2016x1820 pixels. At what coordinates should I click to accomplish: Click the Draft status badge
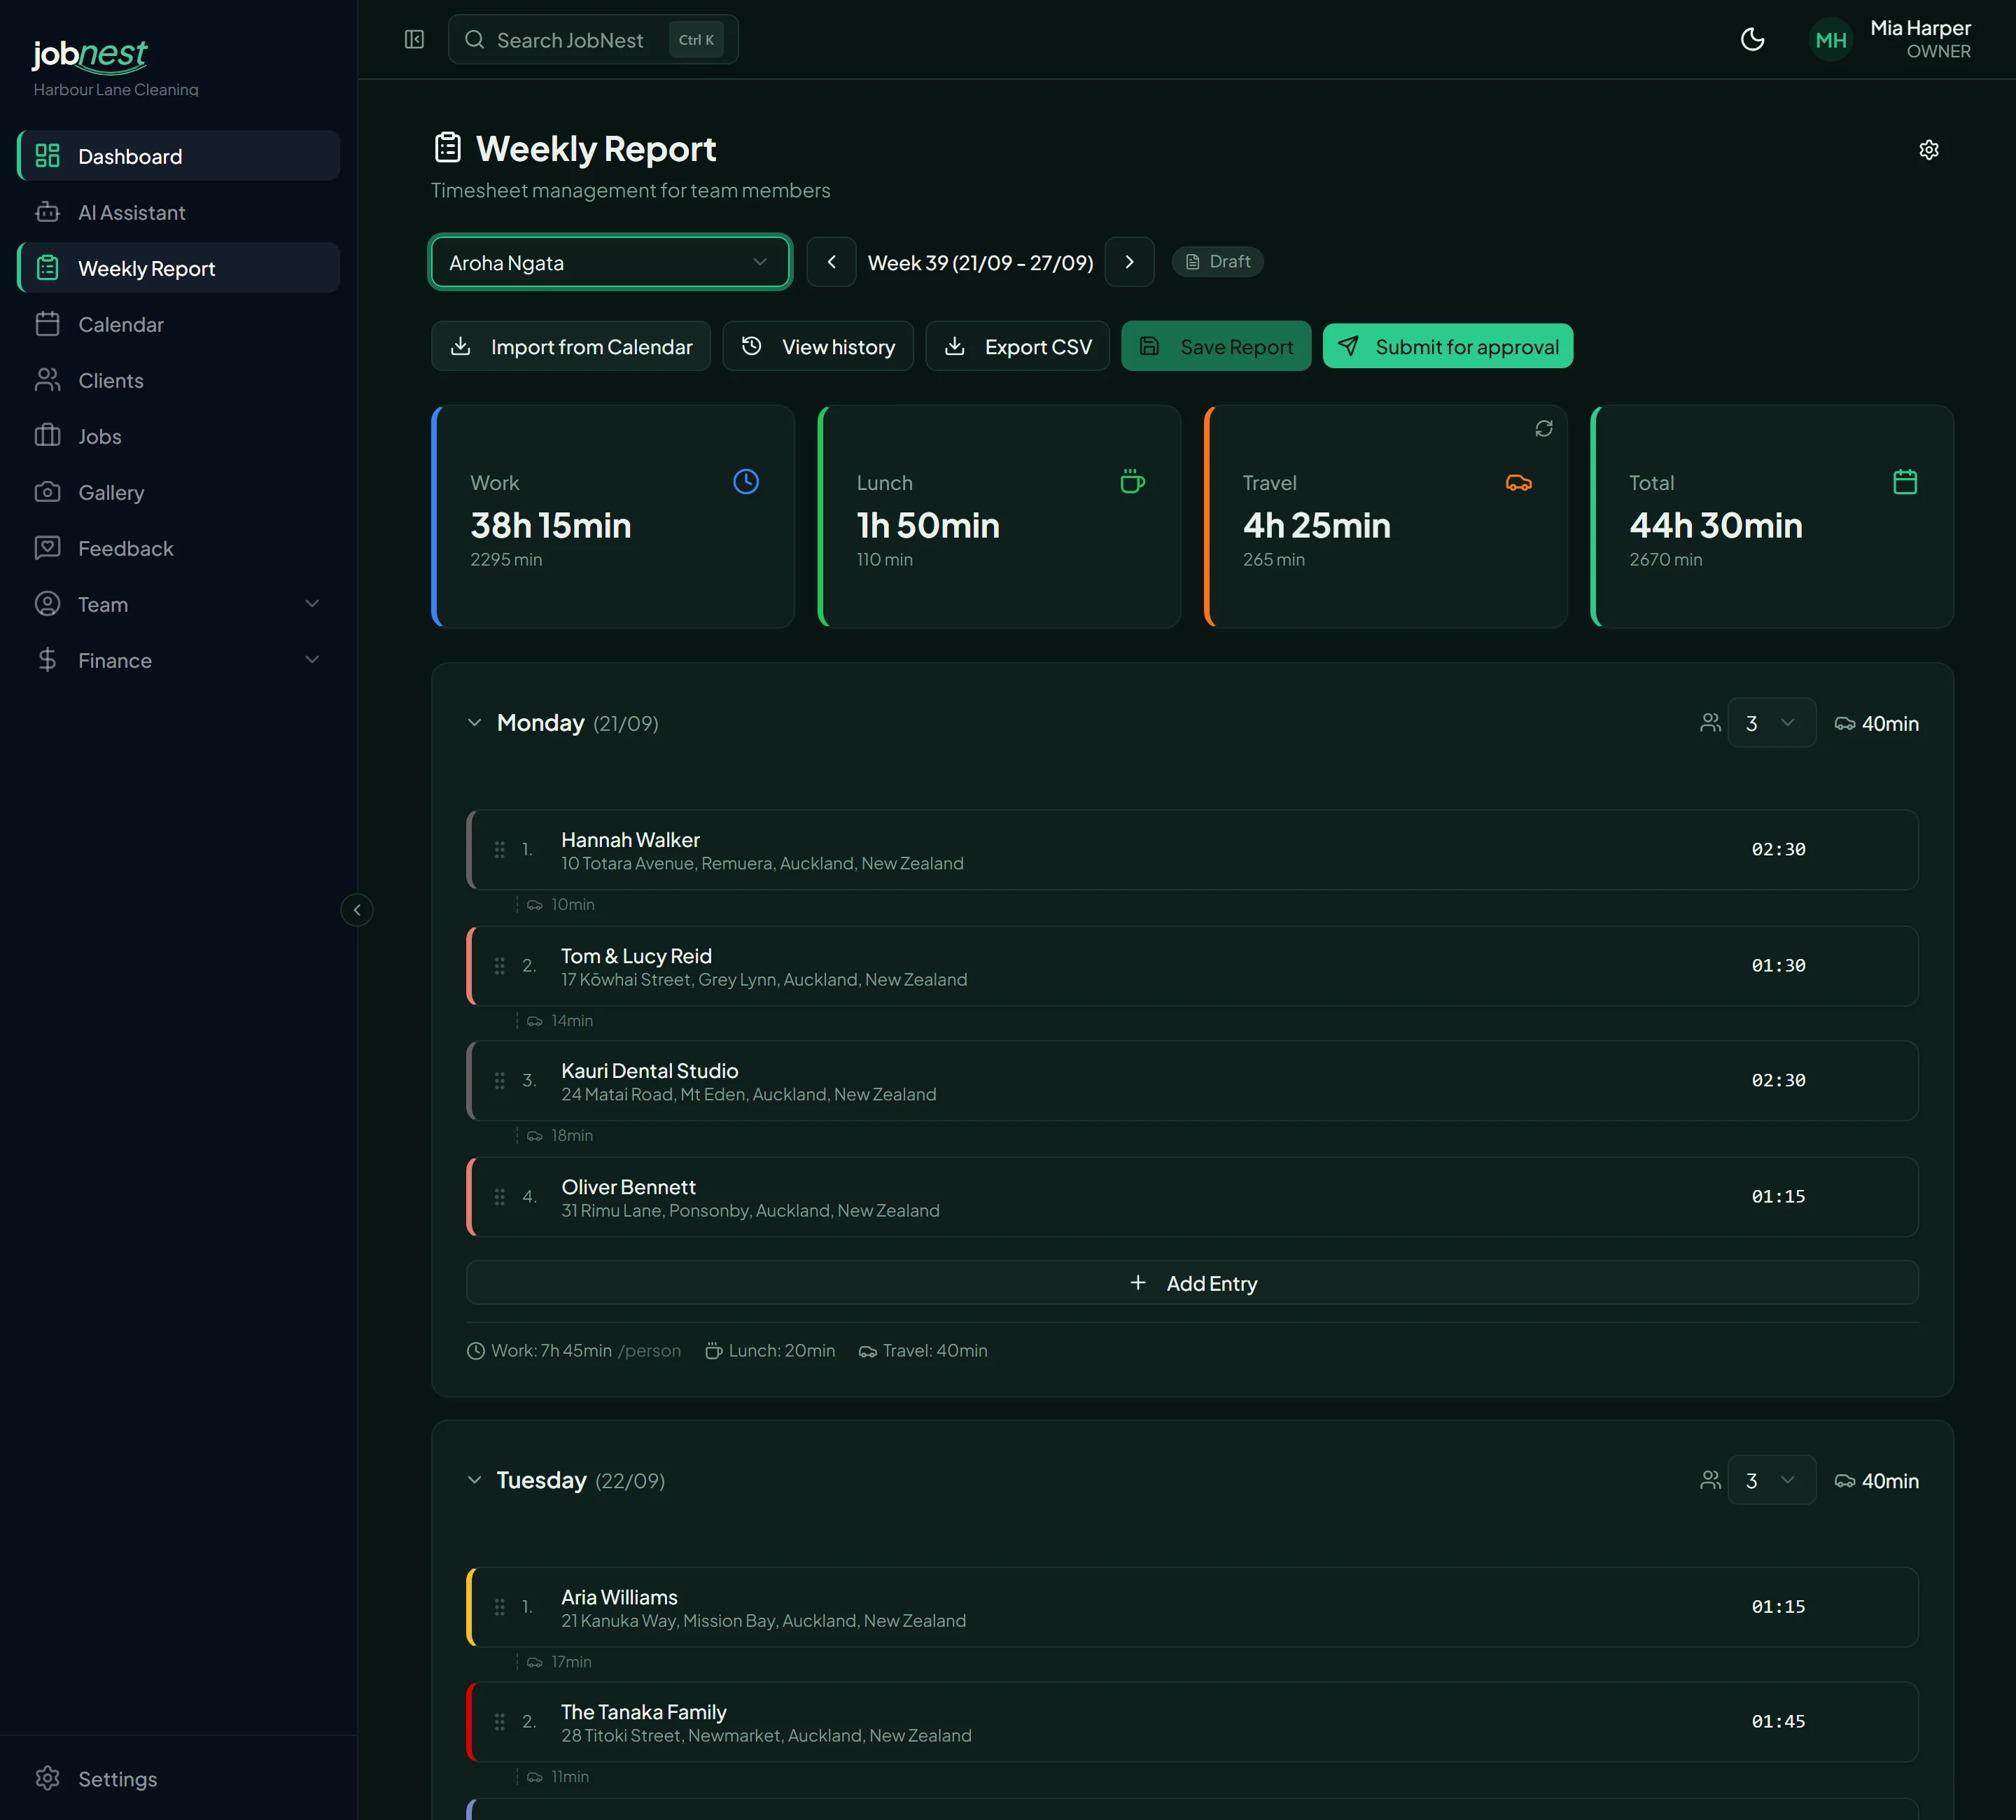tap(1217, 262)
